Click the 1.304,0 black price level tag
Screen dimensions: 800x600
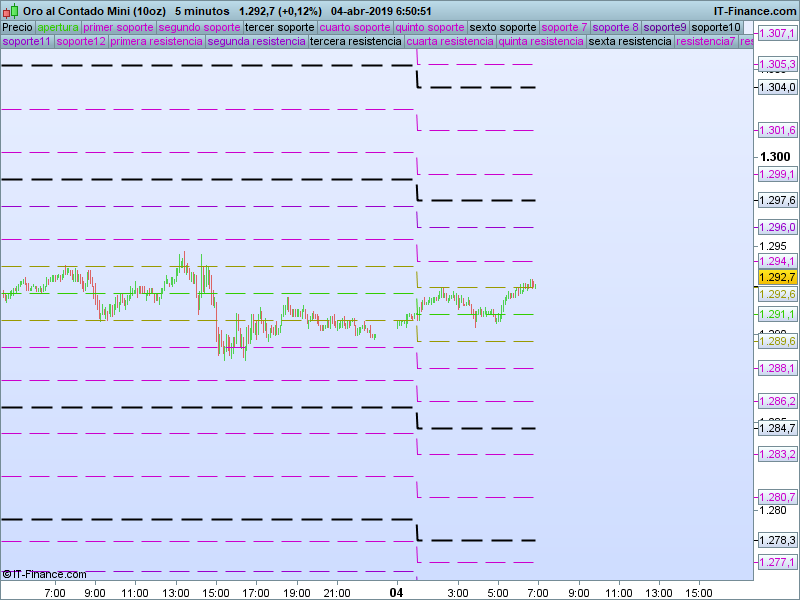tap(777, 88)
